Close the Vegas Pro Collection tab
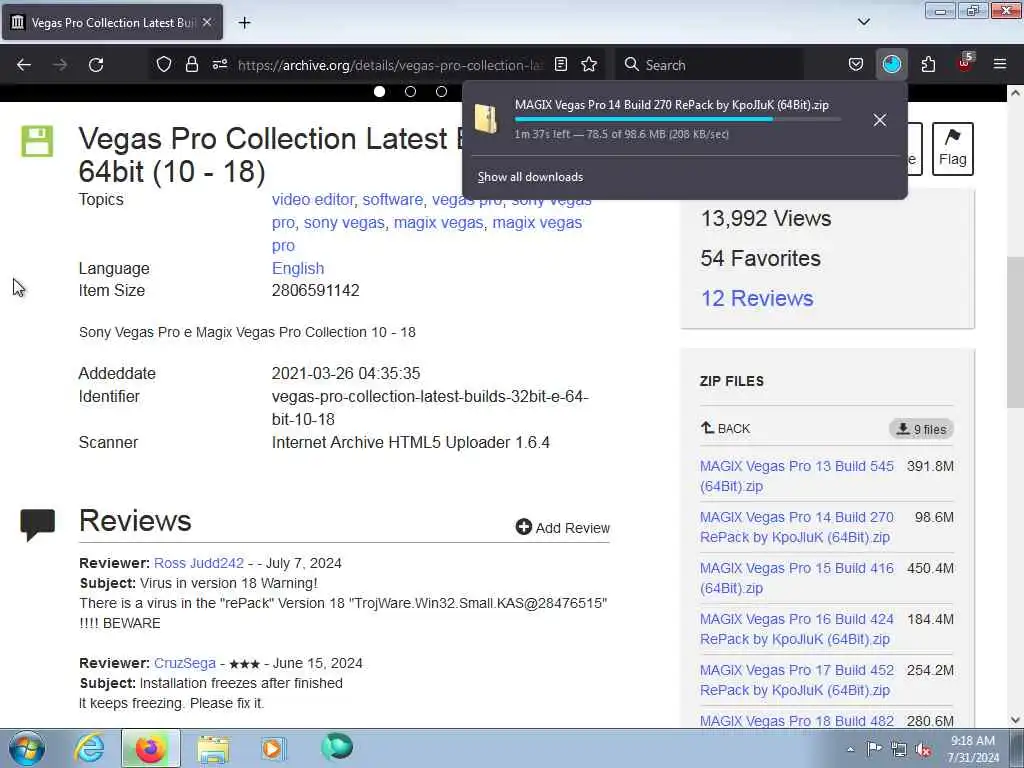Screen dimensions: 1024x768 click(x=207, y=22)
